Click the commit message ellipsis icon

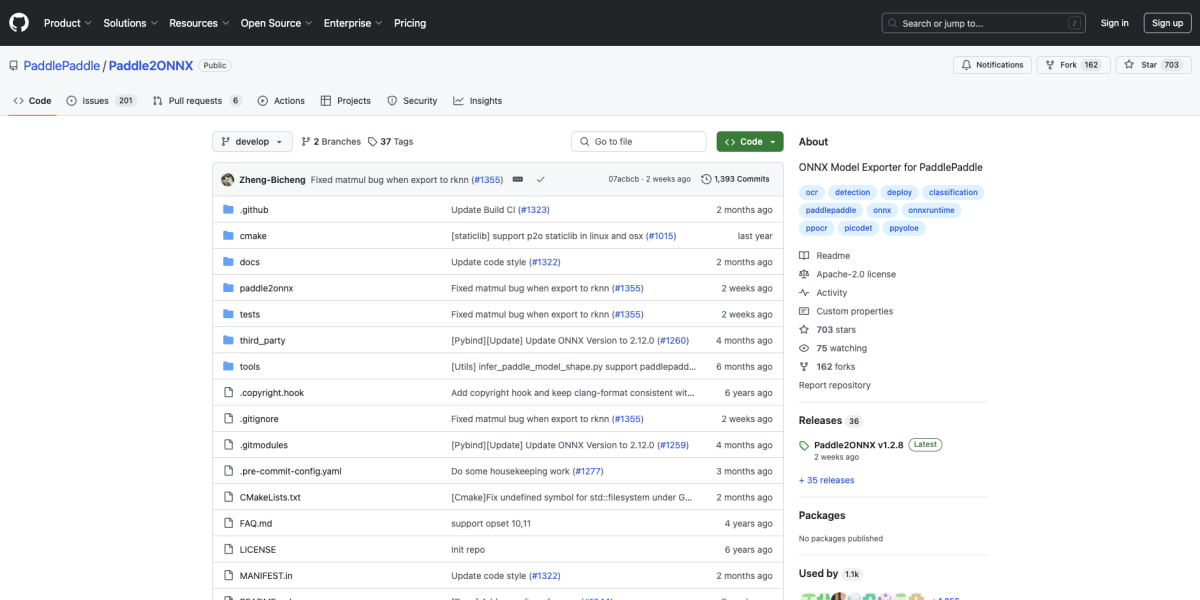tap(517, 179)
